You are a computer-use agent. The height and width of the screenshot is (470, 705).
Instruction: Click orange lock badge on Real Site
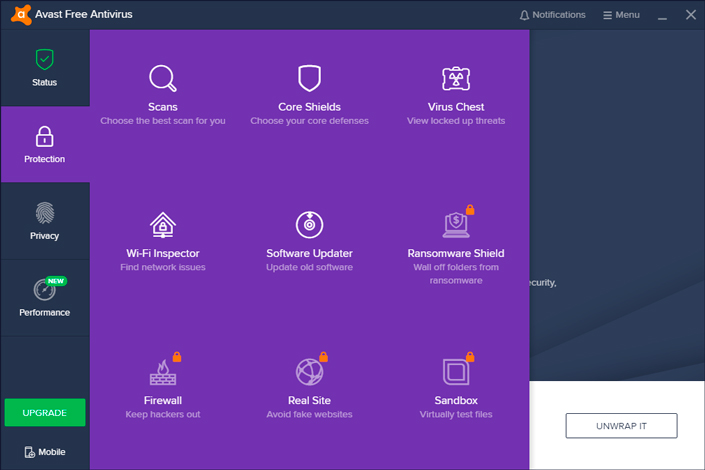(x=323, y=357)
